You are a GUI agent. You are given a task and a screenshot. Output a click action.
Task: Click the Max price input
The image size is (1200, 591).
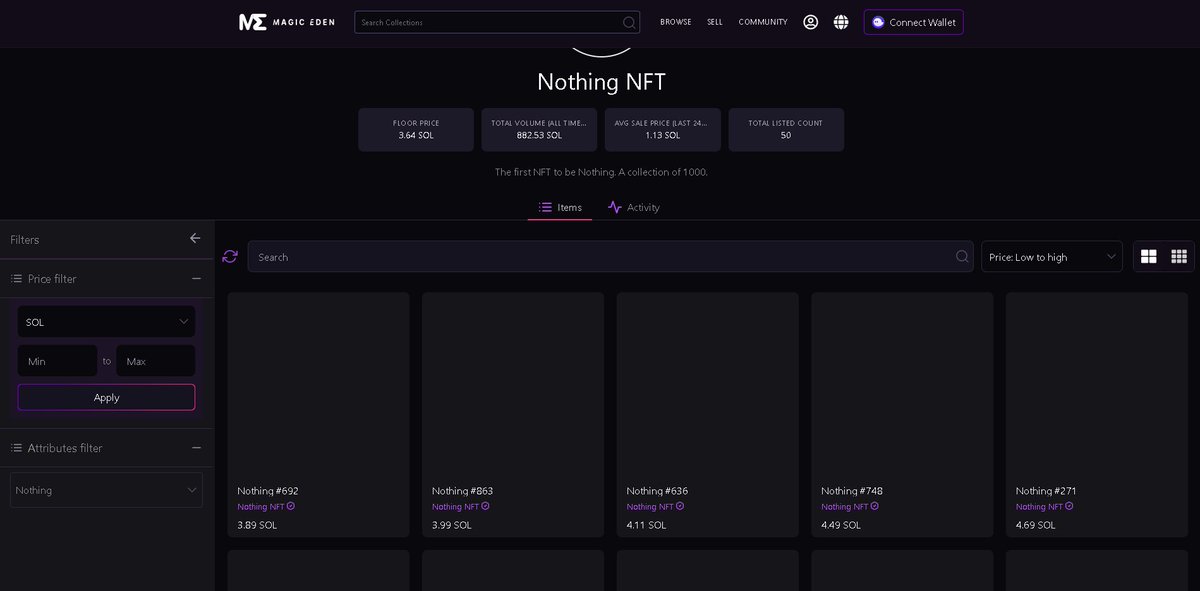tap(155, 361)
